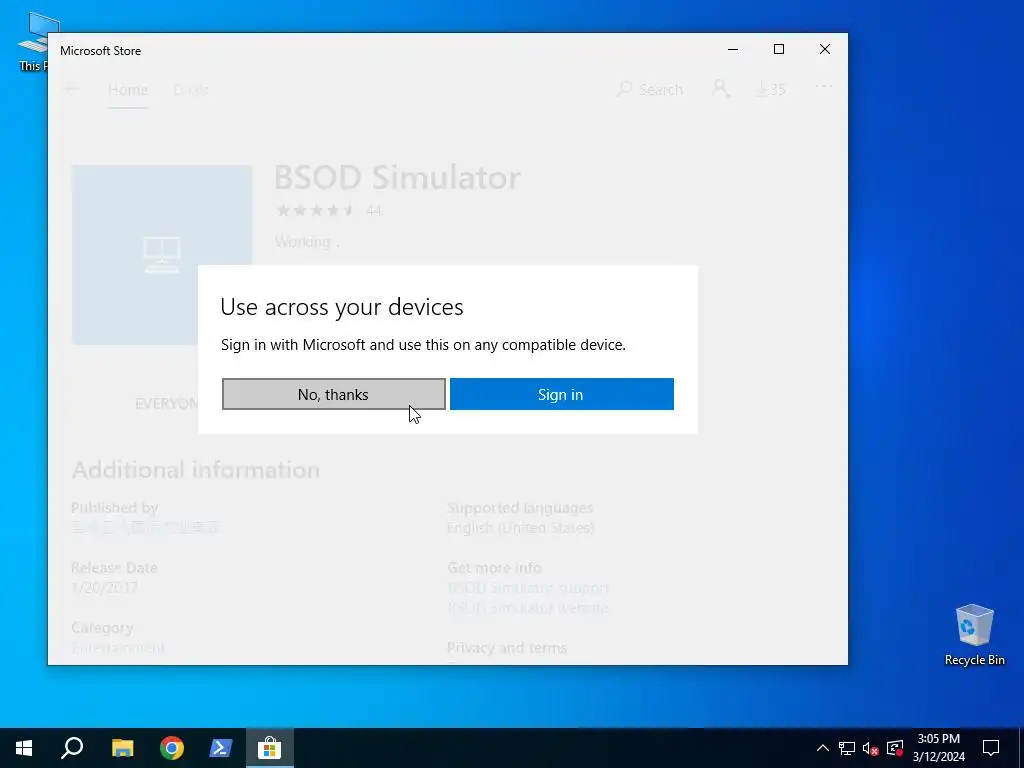Select the Recycle Bin desktop icon
This screenshot has width=1024, height=768.
tap(974, 635)
